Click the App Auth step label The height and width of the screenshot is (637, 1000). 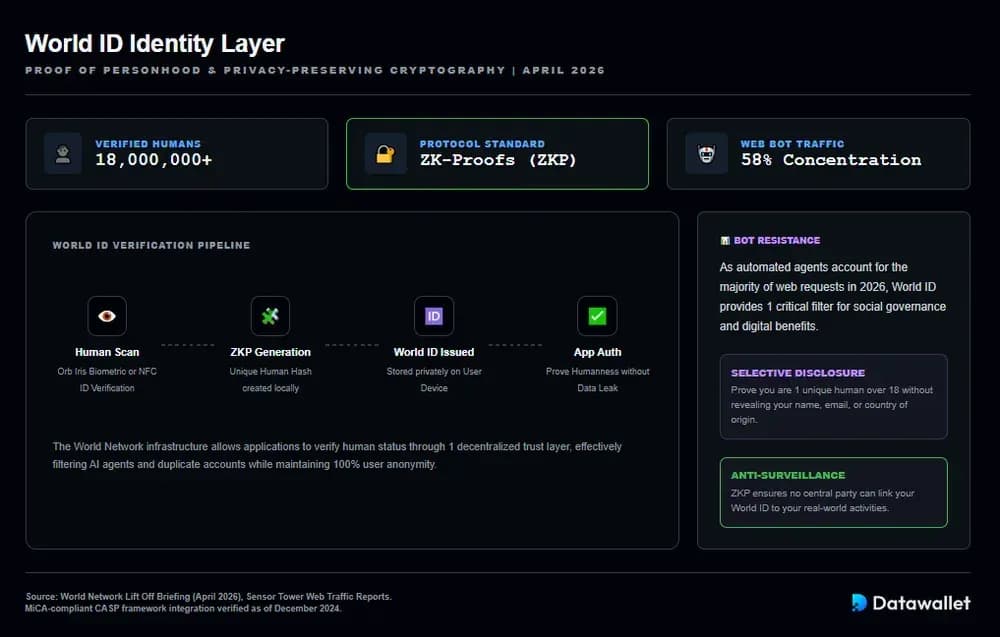pos(597,352)
